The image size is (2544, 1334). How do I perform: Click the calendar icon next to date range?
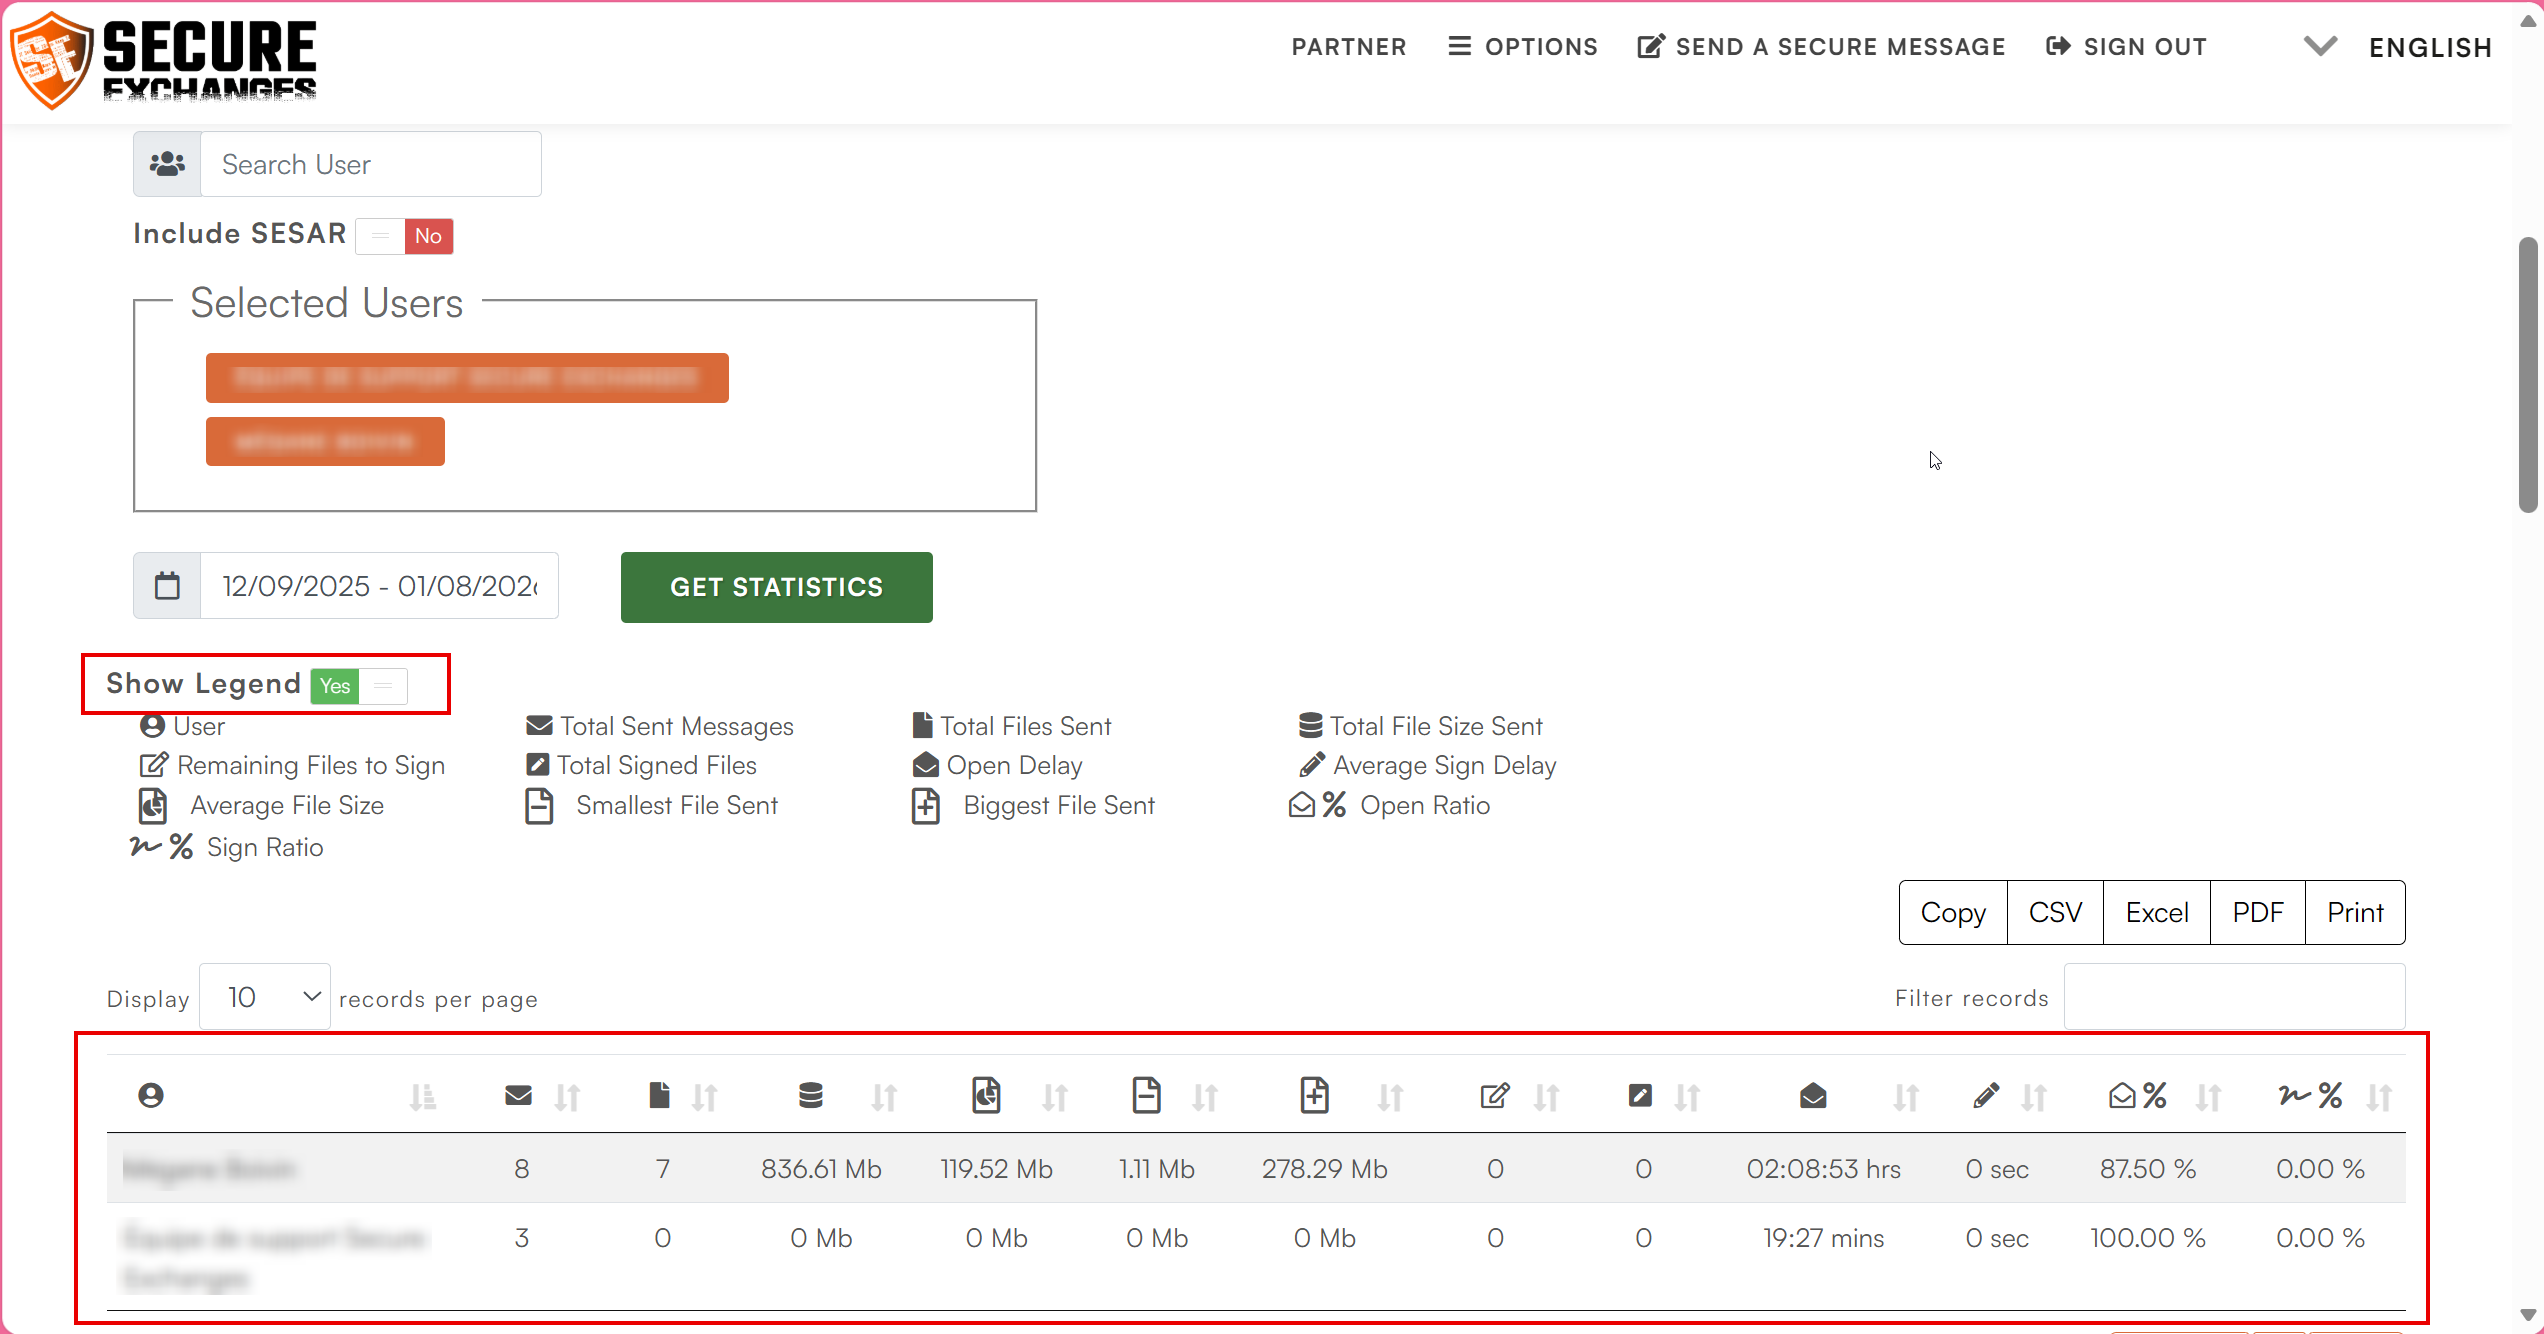[x=167, y=586]
